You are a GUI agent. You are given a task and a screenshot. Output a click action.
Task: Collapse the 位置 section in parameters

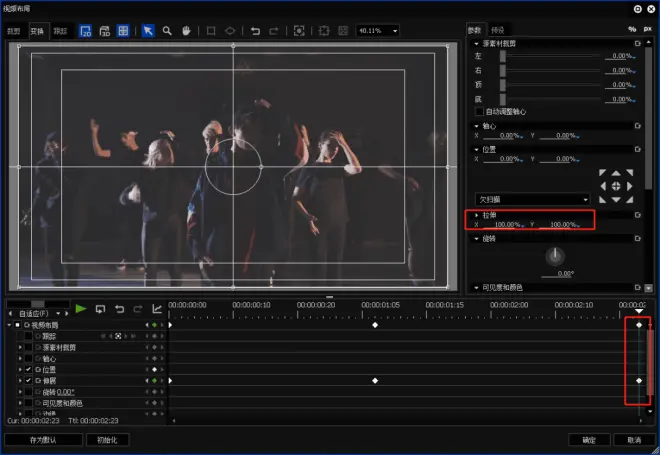point(476,149)
